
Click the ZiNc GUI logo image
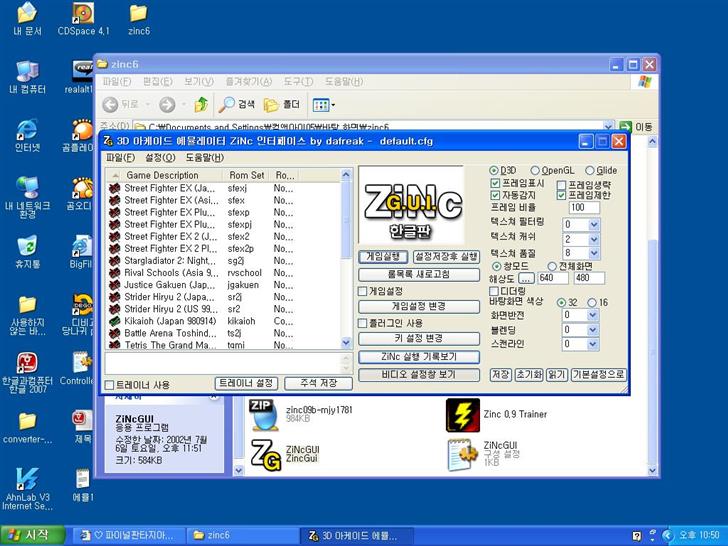pyautogui.click(x=411, y=205)
